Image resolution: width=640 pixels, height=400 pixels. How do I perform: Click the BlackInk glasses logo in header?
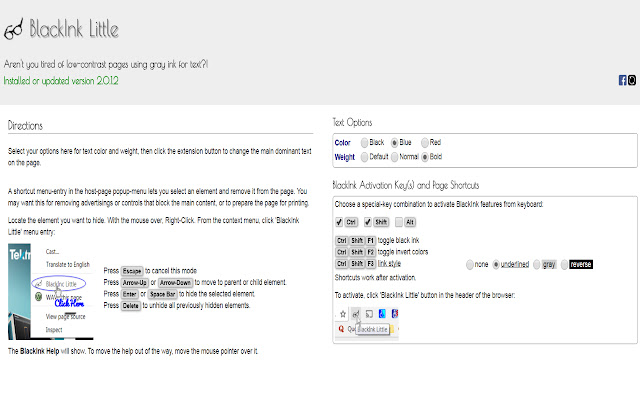(13, 29)
